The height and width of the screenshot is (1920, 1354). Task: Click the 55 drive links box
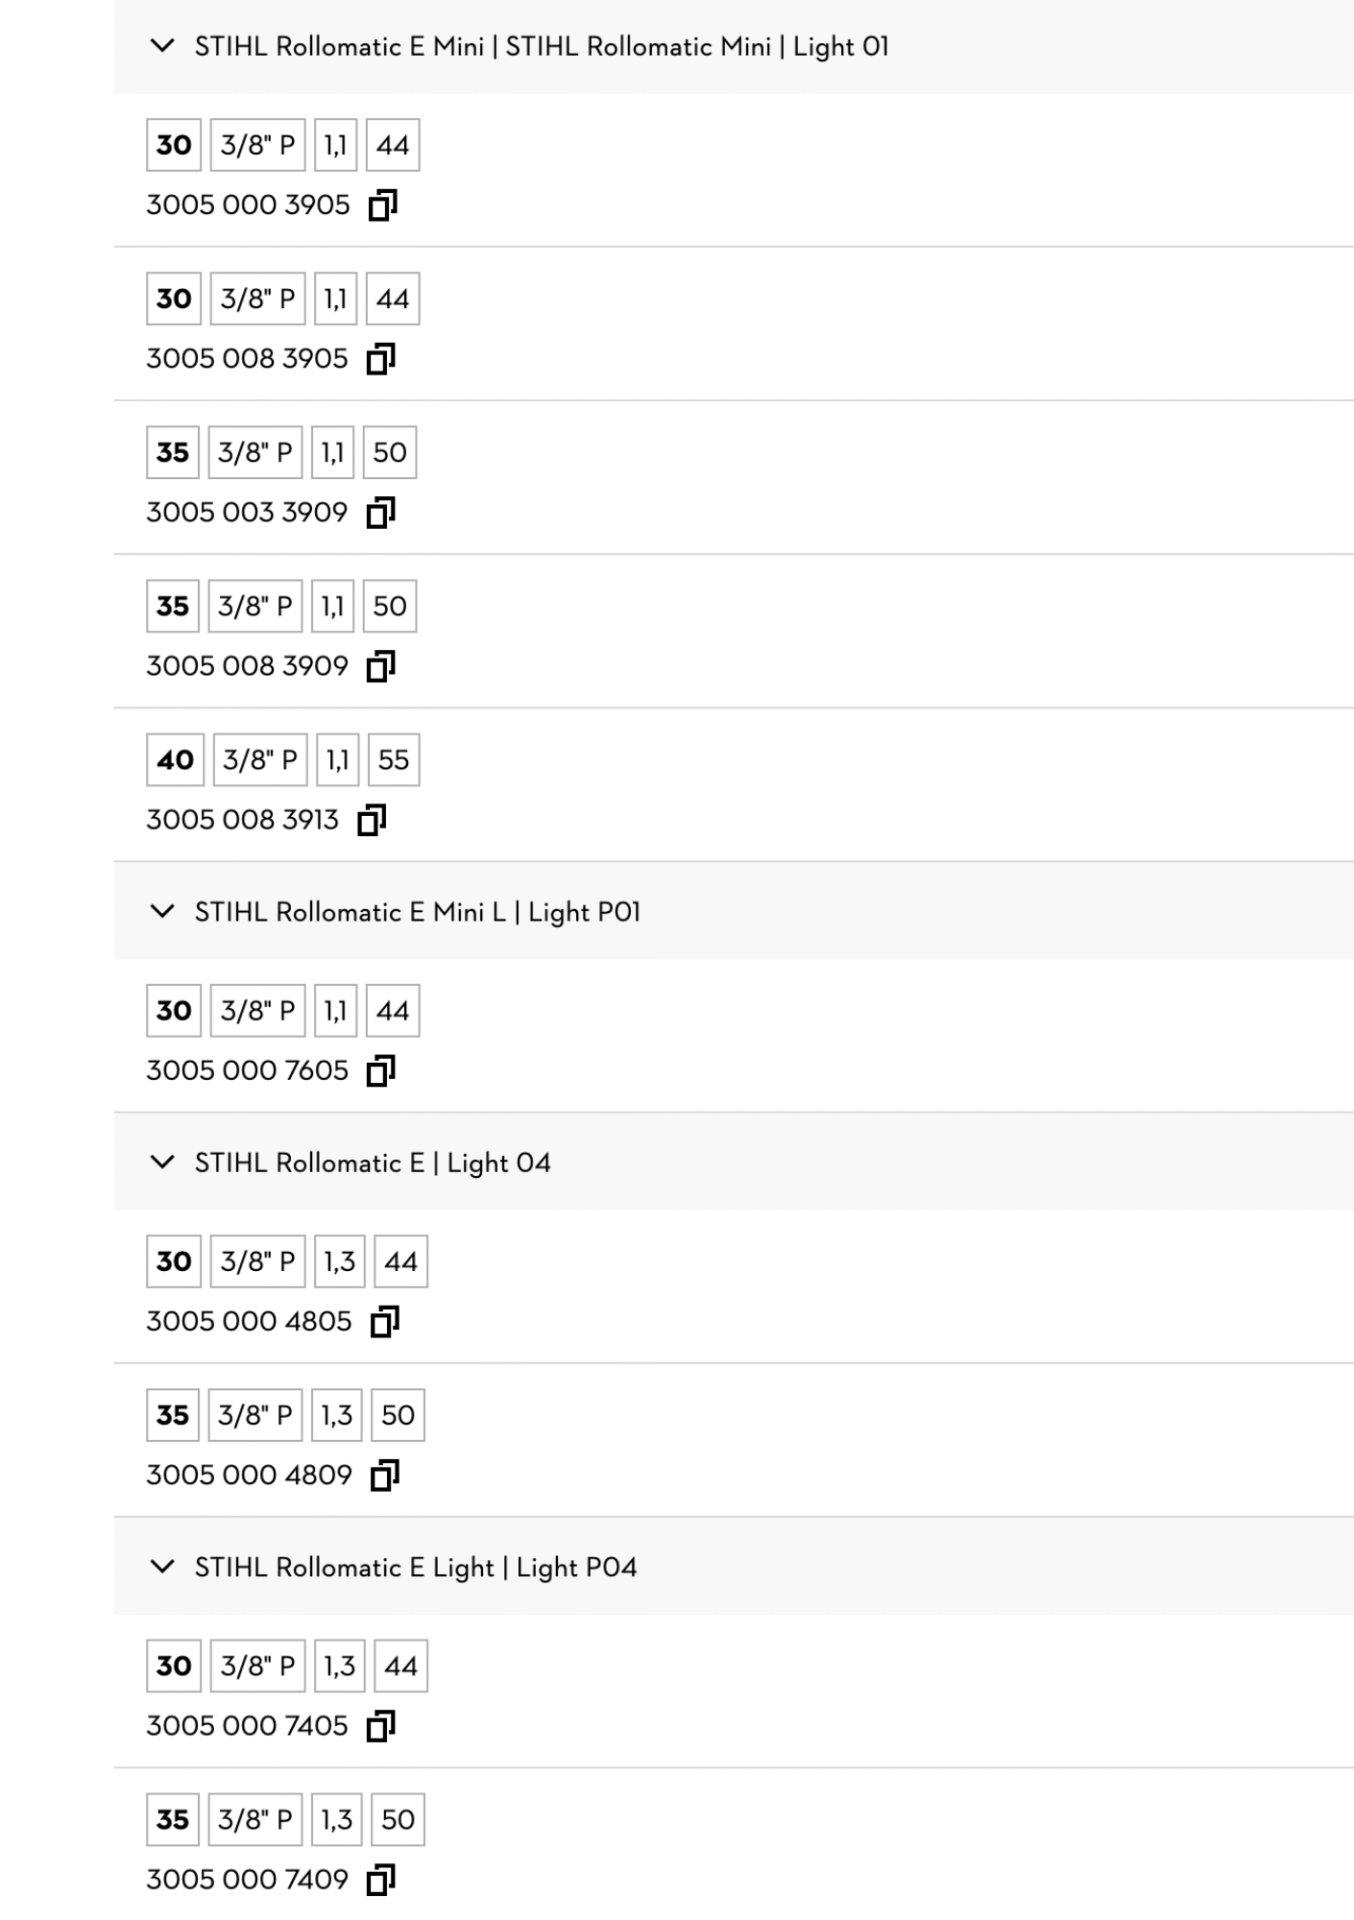[x=393, y=760]
